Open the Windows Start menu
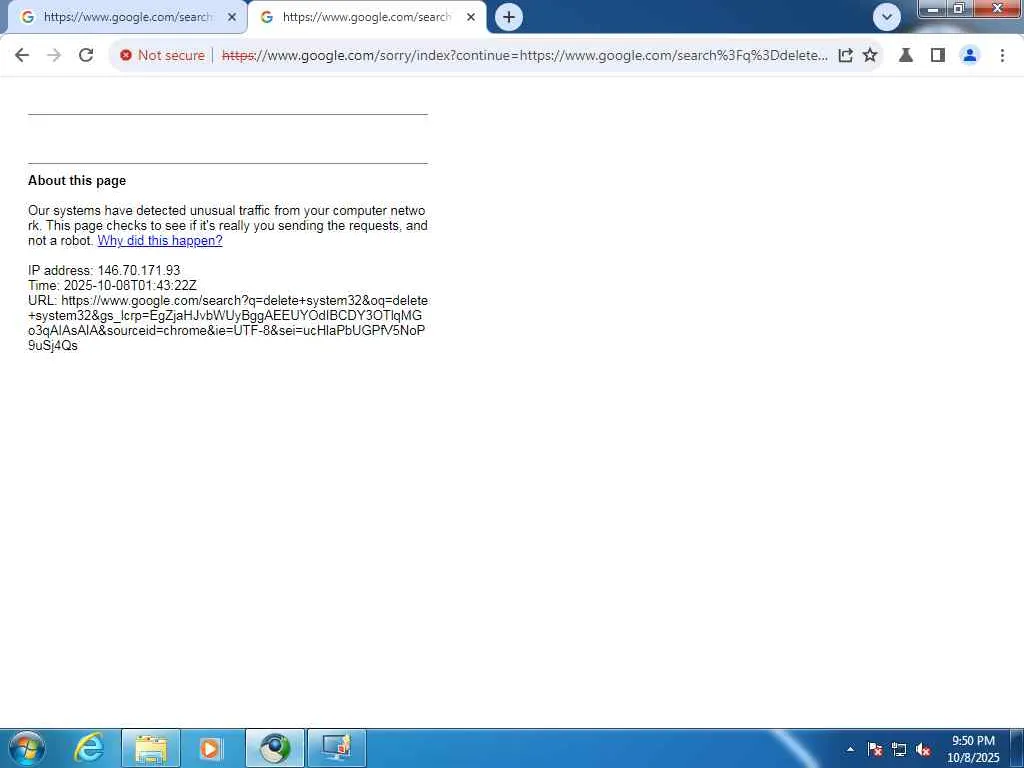 pos(27,748)
